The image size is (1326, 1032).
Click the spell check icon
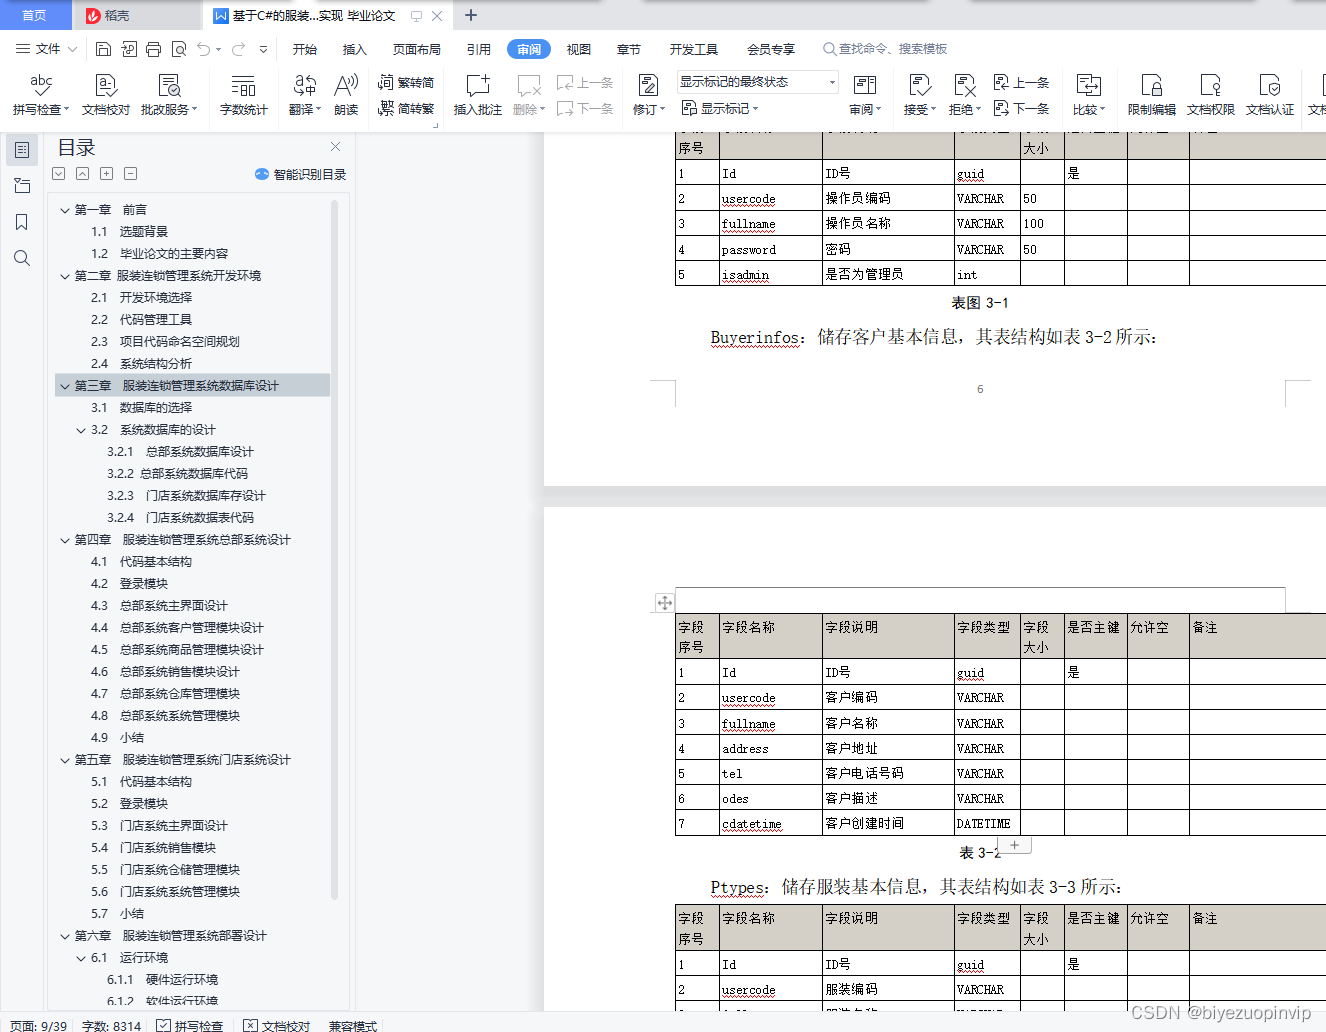(41, 86)
